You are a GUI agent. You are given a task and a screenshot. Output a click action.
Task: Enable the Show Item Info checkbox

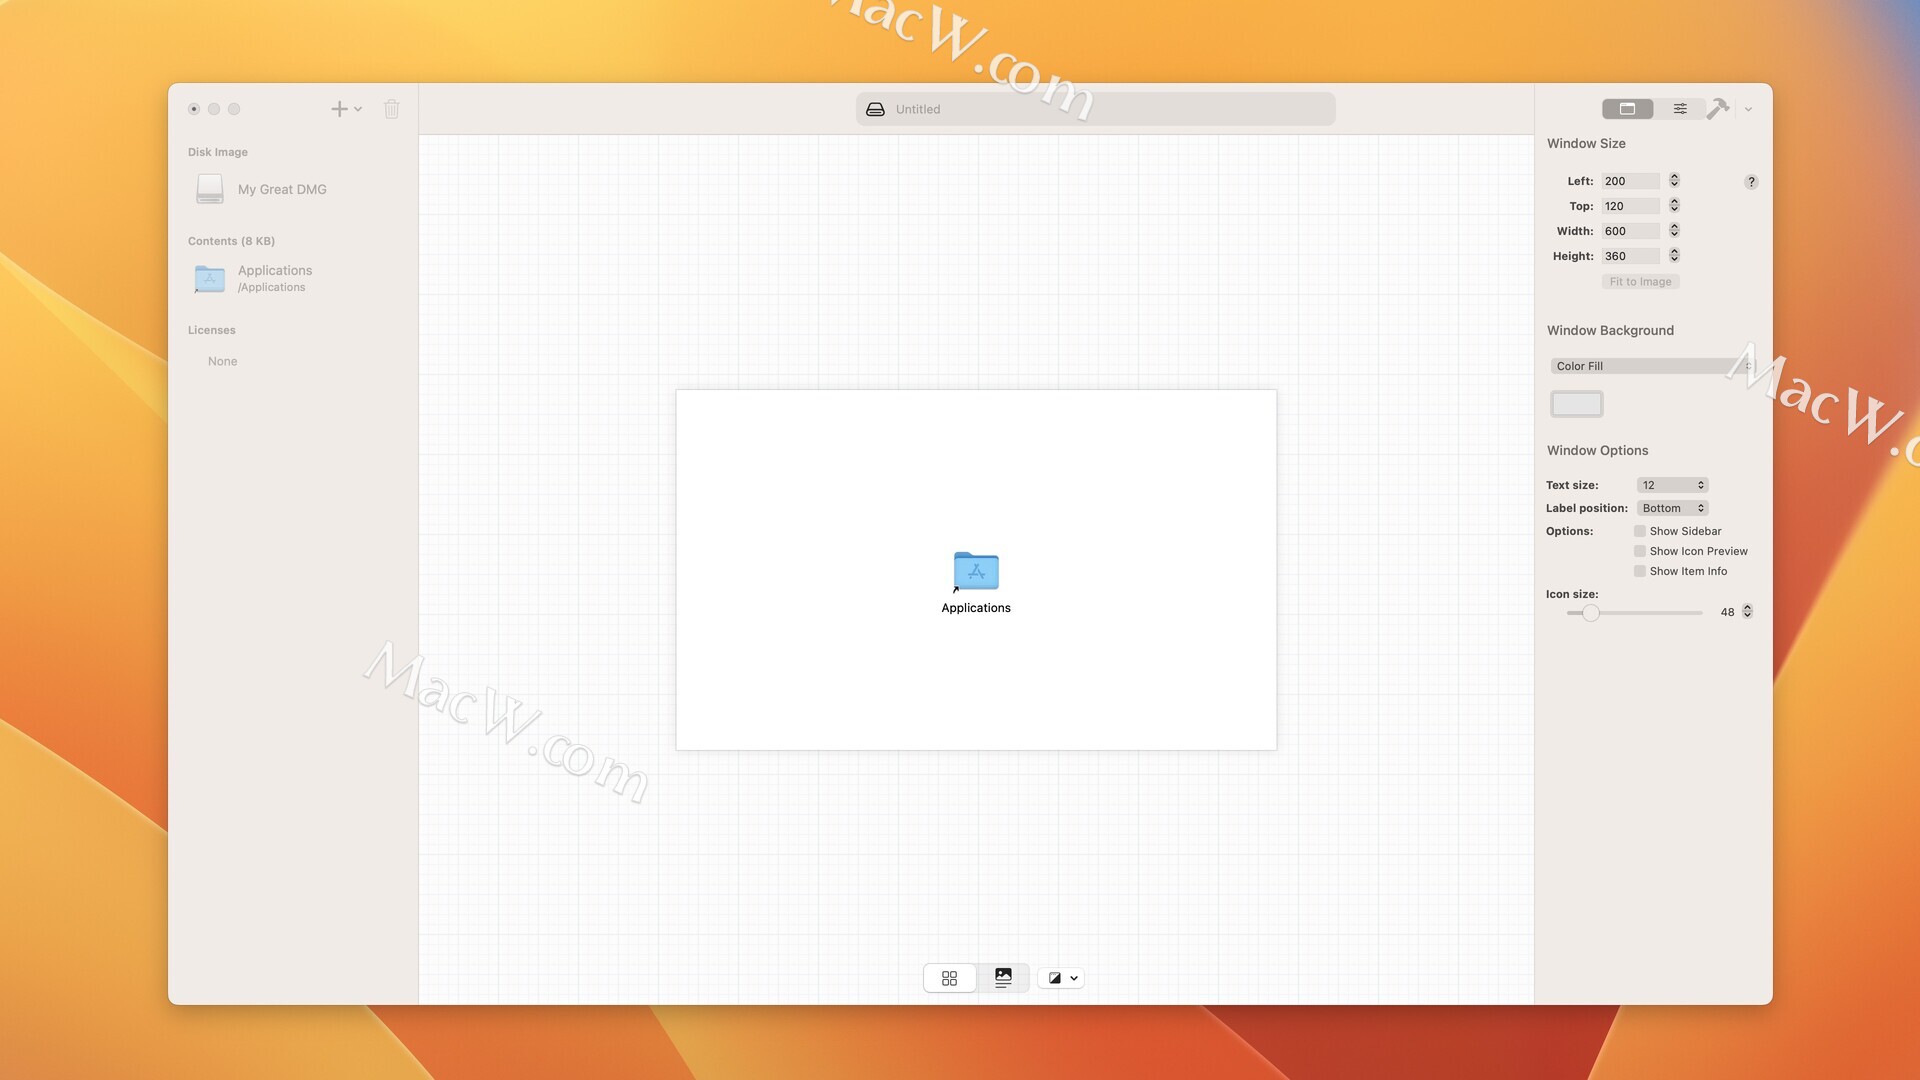click(1640, 571)
